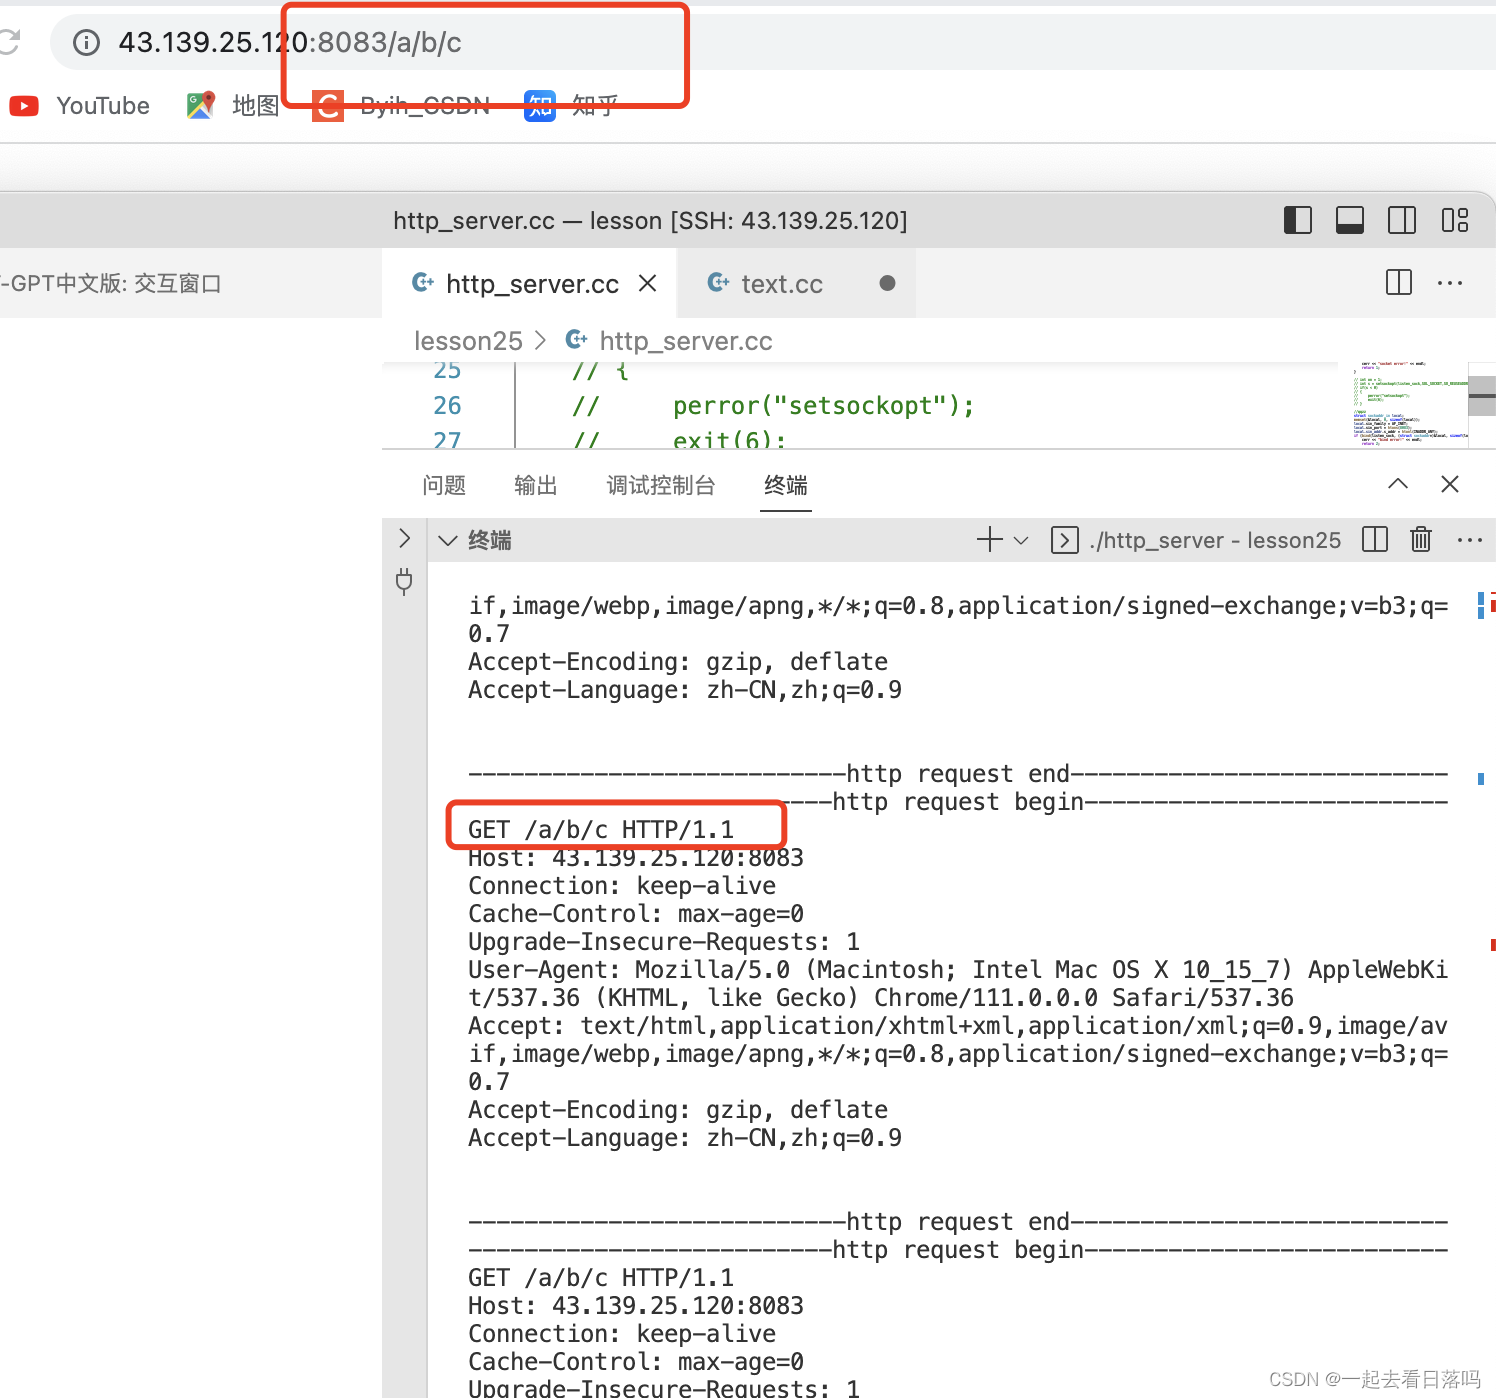This screenshot has height=1398, width=1496.
Task: Click the unsaved dot on text.cc tab
Action: pos(887,283)
